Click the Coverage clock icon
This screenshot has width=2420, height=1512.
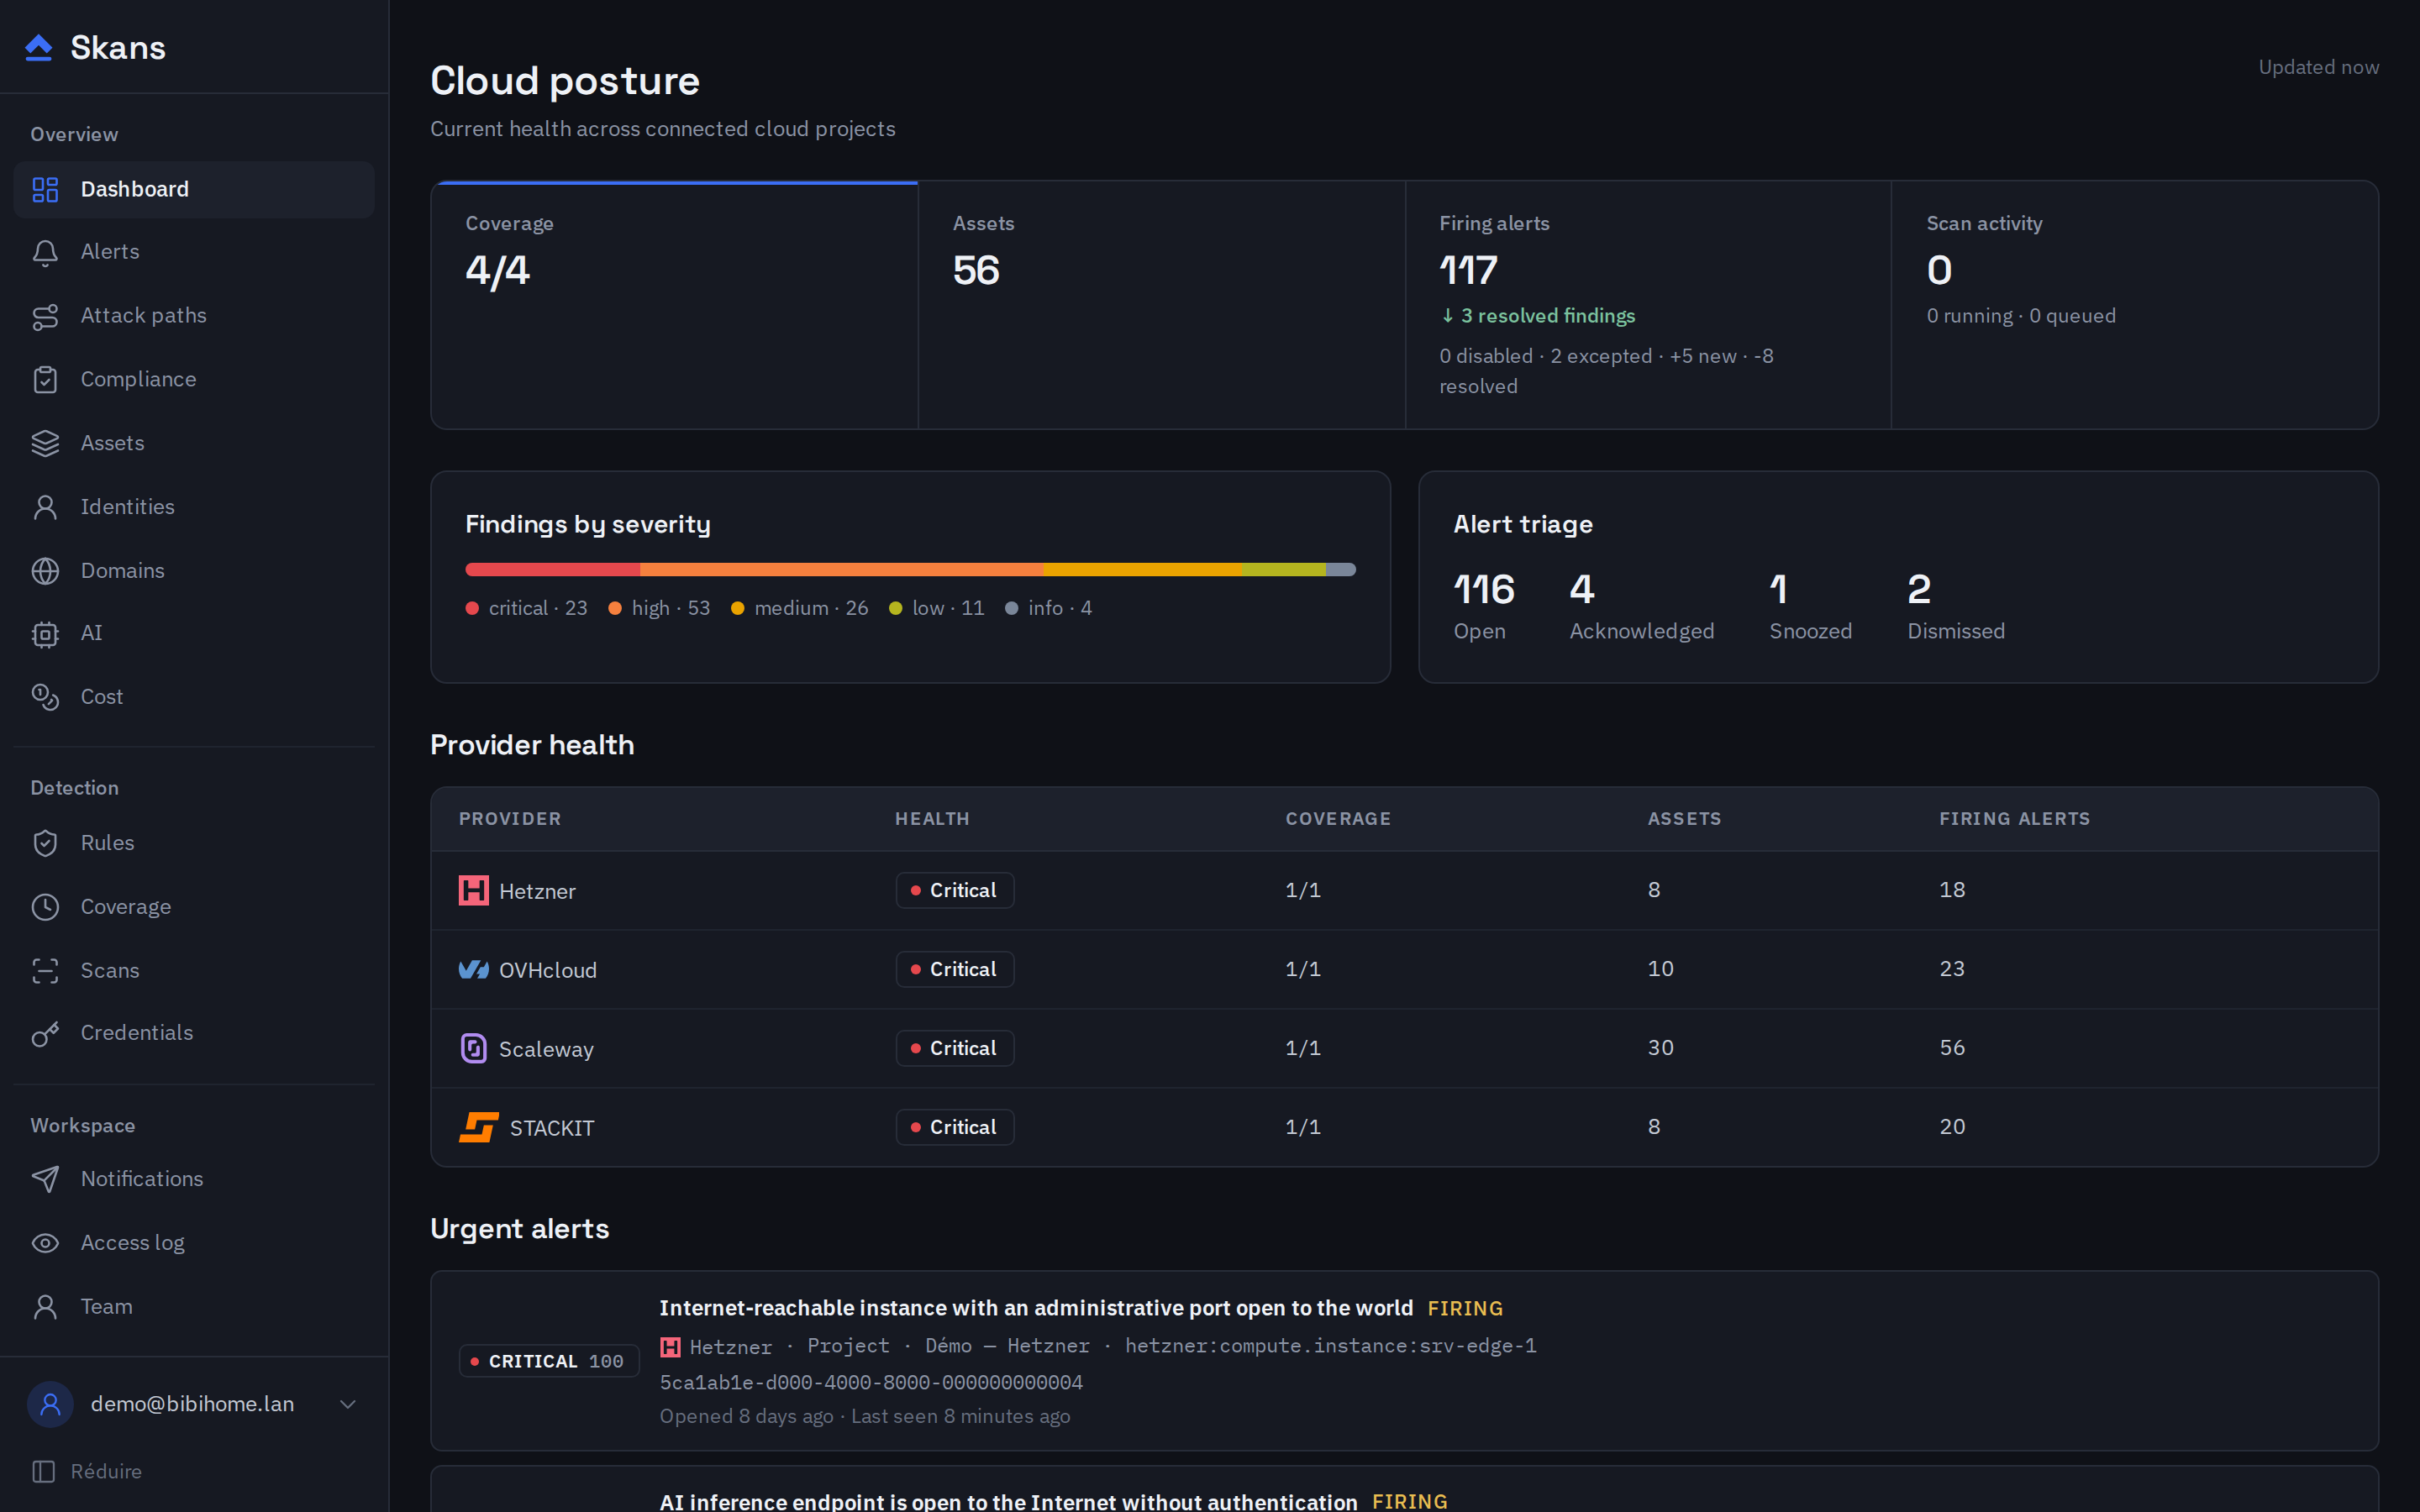(x=45, y=907)
